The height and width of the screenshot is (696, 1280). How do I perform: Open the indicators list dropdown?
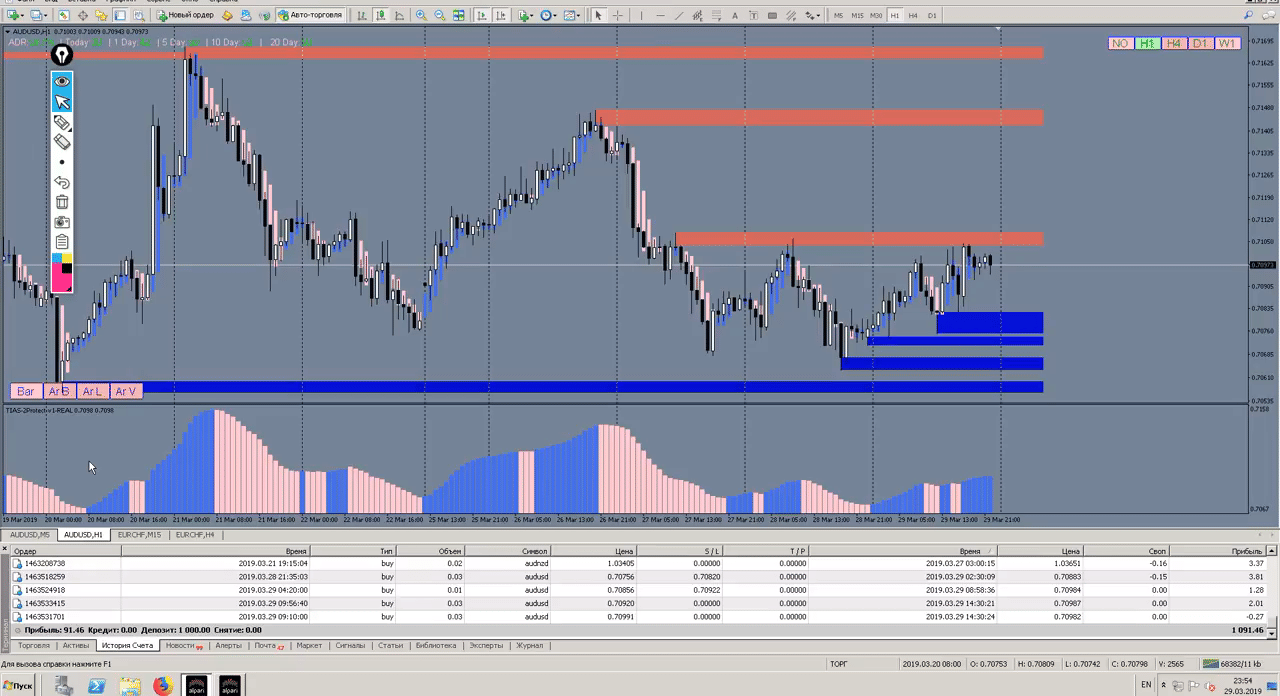[x=524, y=15]
